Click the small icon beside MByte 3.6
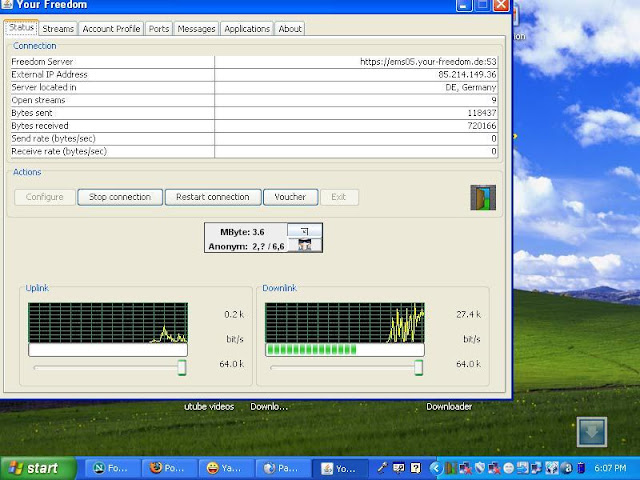 304,231
